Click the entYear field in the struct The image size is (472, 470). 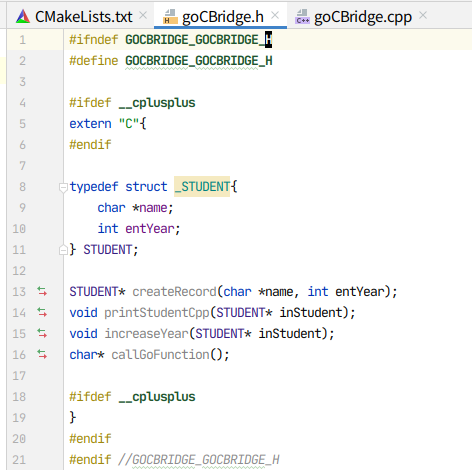click(x=150, y=229)
